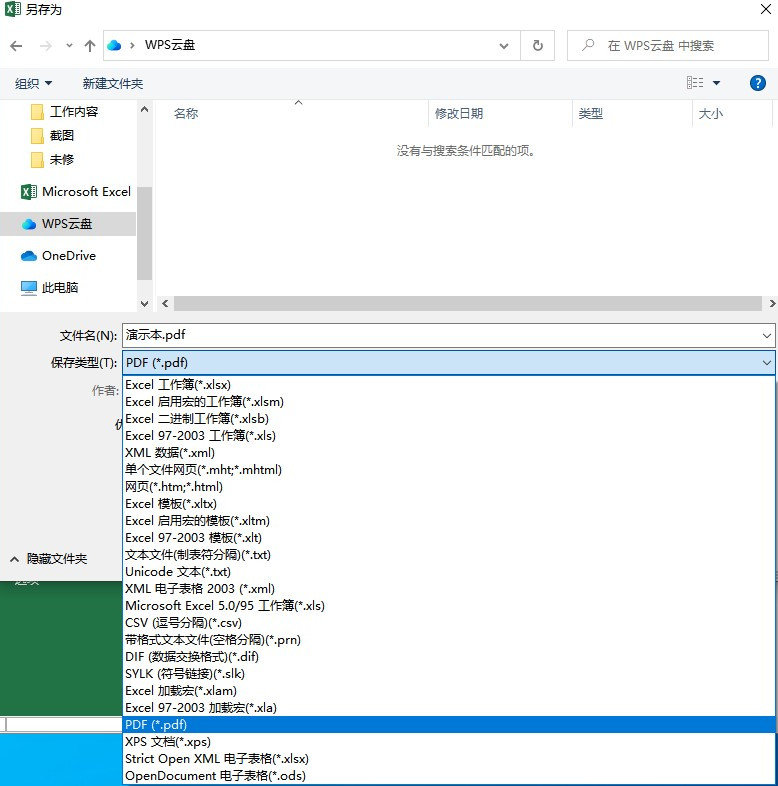Choose Excel 97-2003 模板(*.xlt)
This screenshot has height=786, width=778.
click(x=449, y=538)
